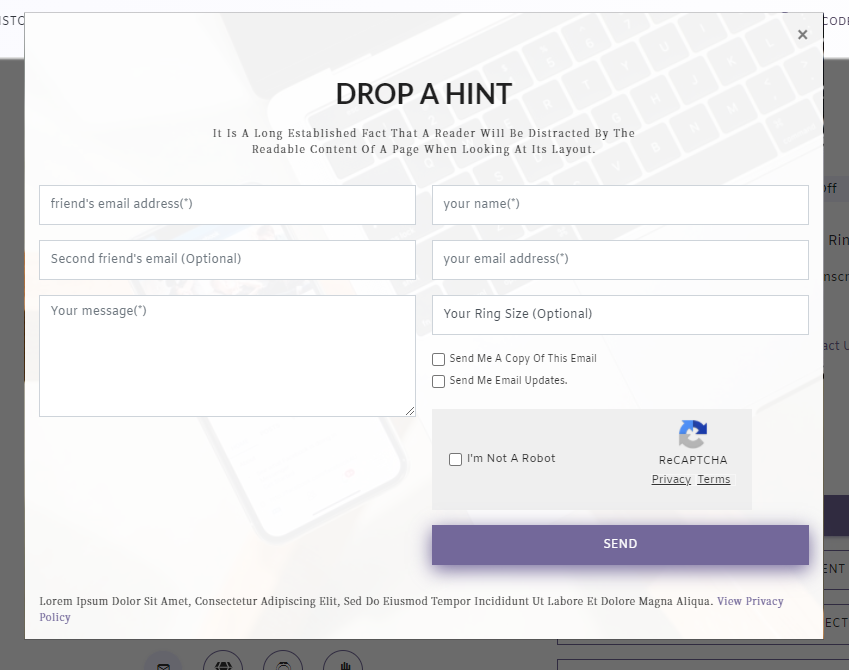Click the envelope email icon below dialog
This screenshot has width=849, height=670.
(163, 665)
